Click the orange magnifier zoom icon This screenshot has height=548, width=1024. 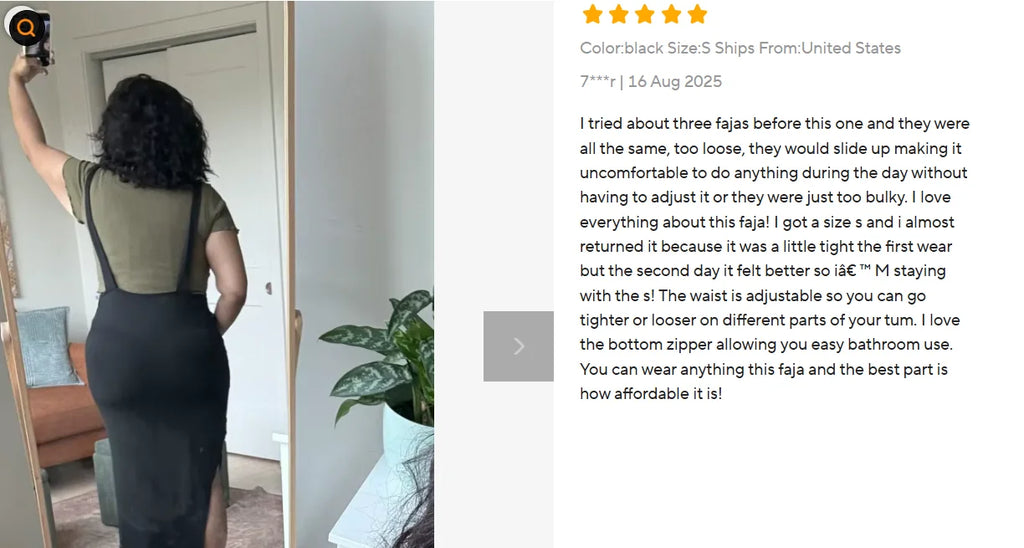click(26, 27)
